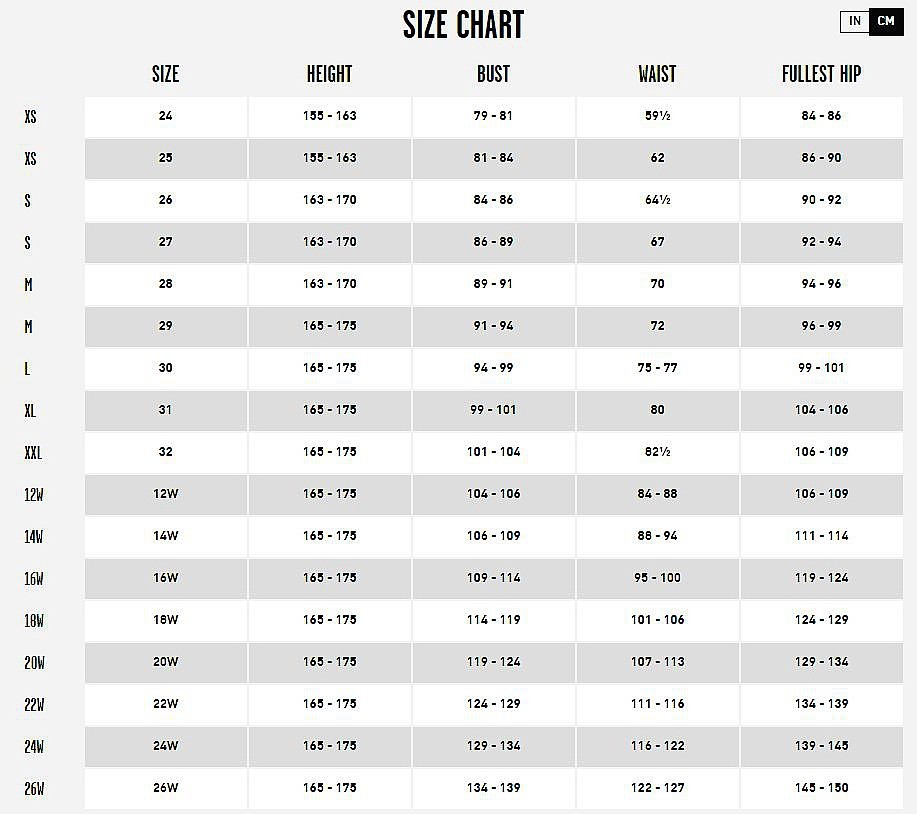This screenshot has width=917, height=814.
Task: Click the height 155 - 163 cell for size 25
Action: point(330,158)
